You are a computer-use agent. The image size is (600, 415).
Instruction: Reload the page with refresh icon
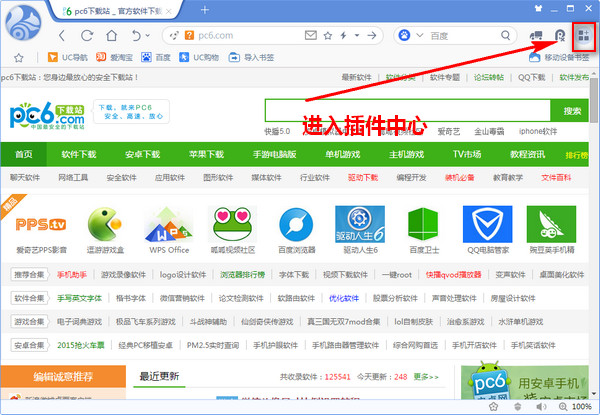tap(87, 36)
